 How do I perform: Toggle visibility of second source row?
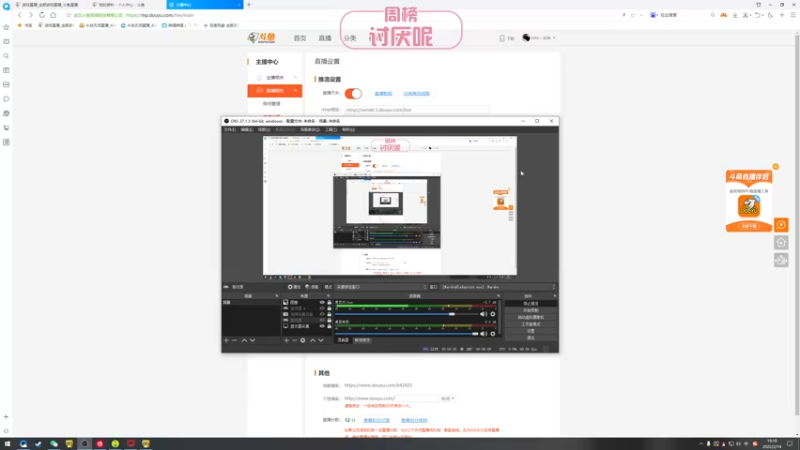tap(322, 308)
